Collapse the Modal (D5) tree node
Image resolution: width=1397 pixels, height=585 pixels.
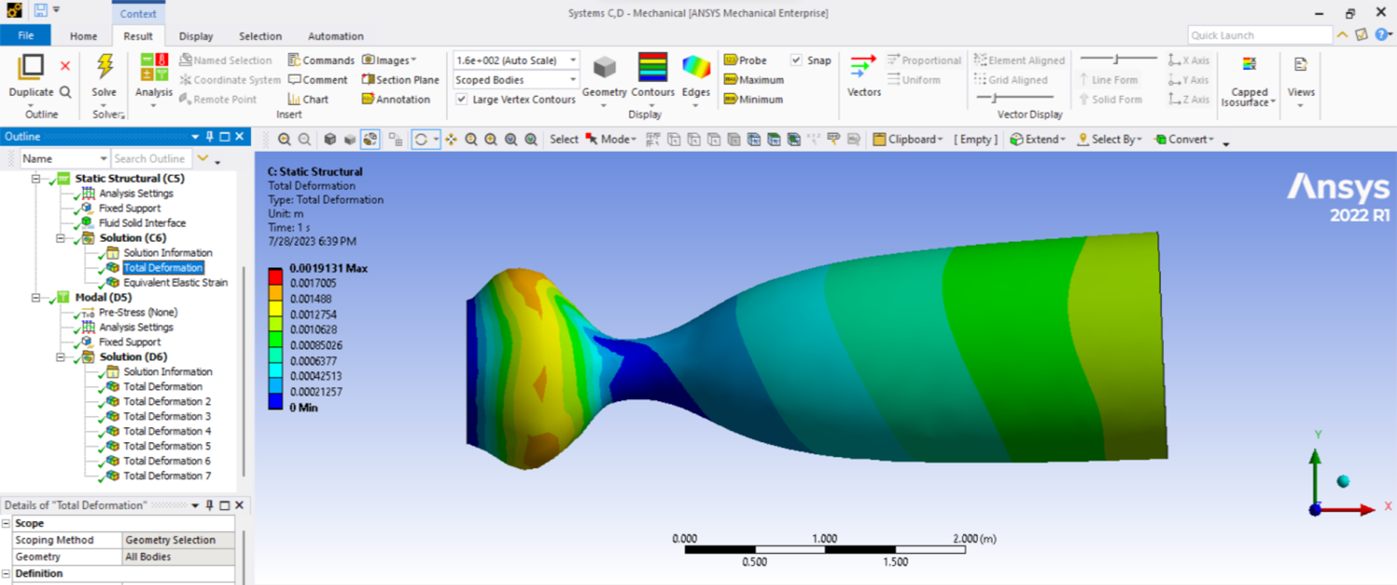[x=37, y=298]
